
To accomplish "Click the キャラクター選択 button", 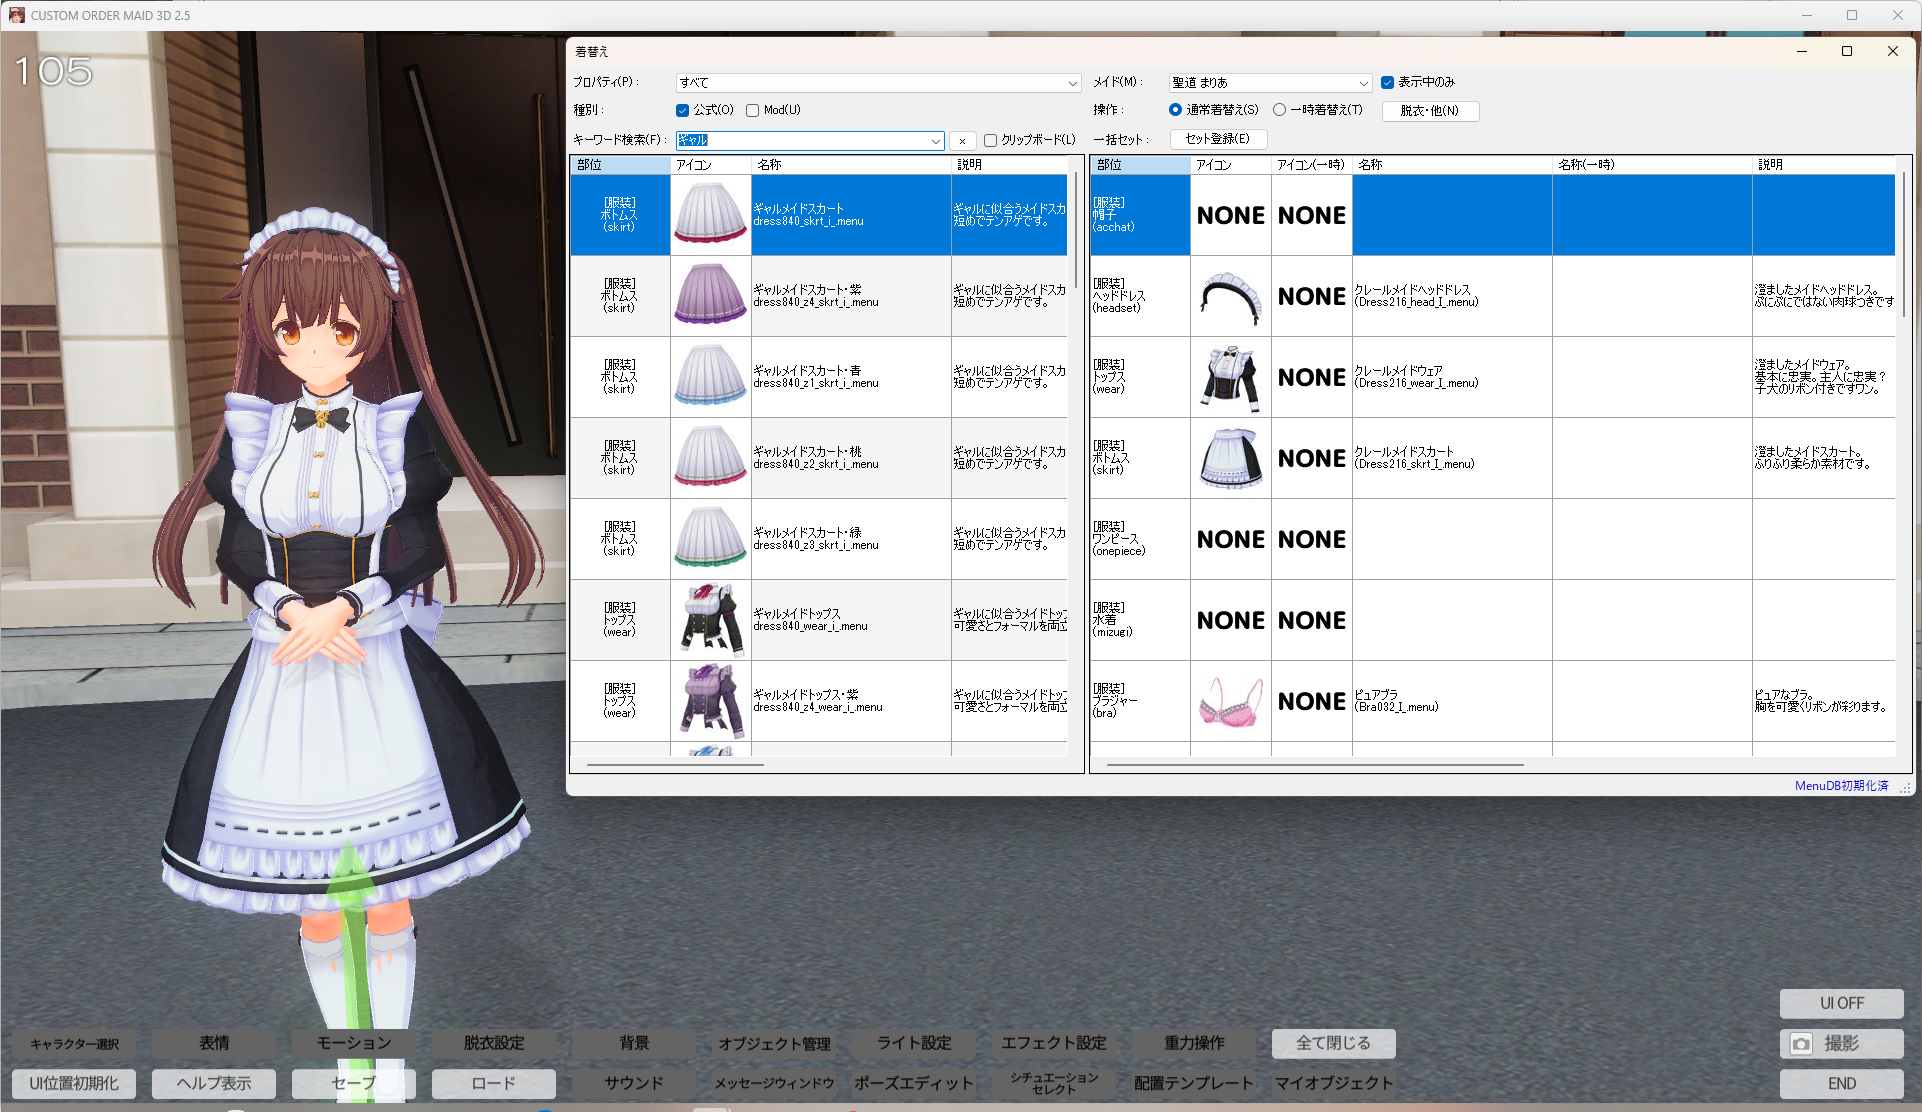I will pyautogui.click(x=74, y=1043).
